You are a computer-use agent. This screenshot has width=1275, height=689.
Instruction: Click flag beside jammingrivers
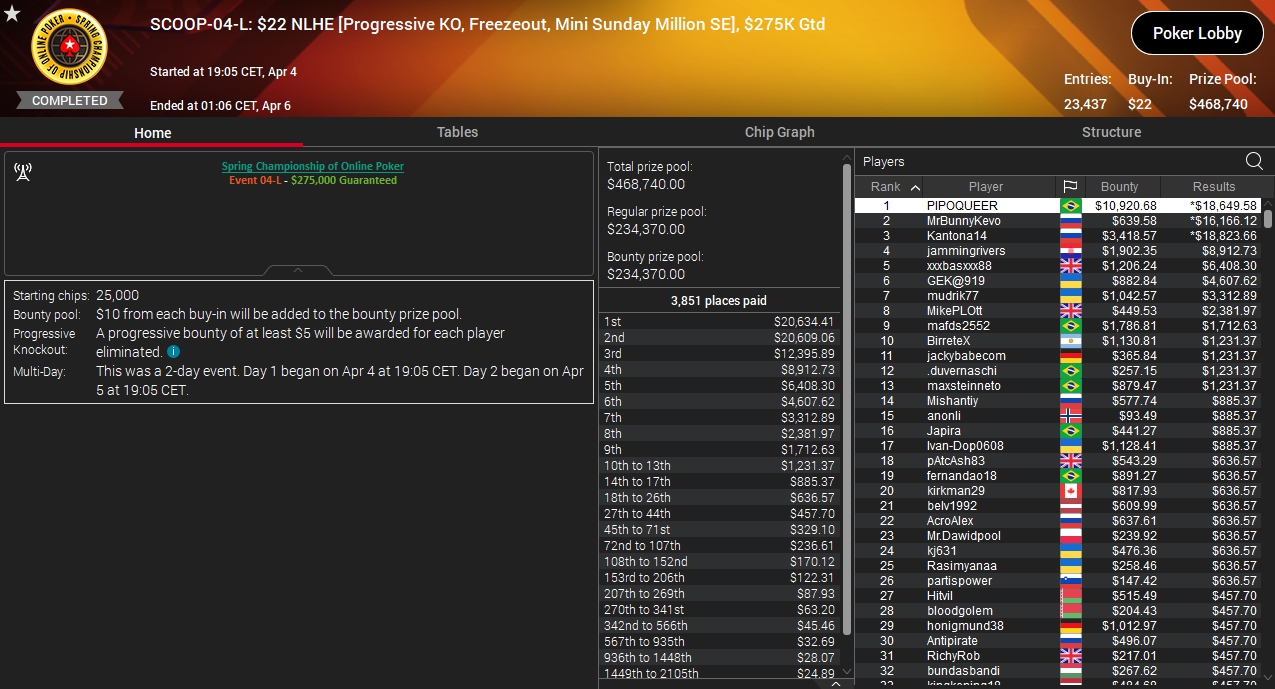(x=1071, y=250)
